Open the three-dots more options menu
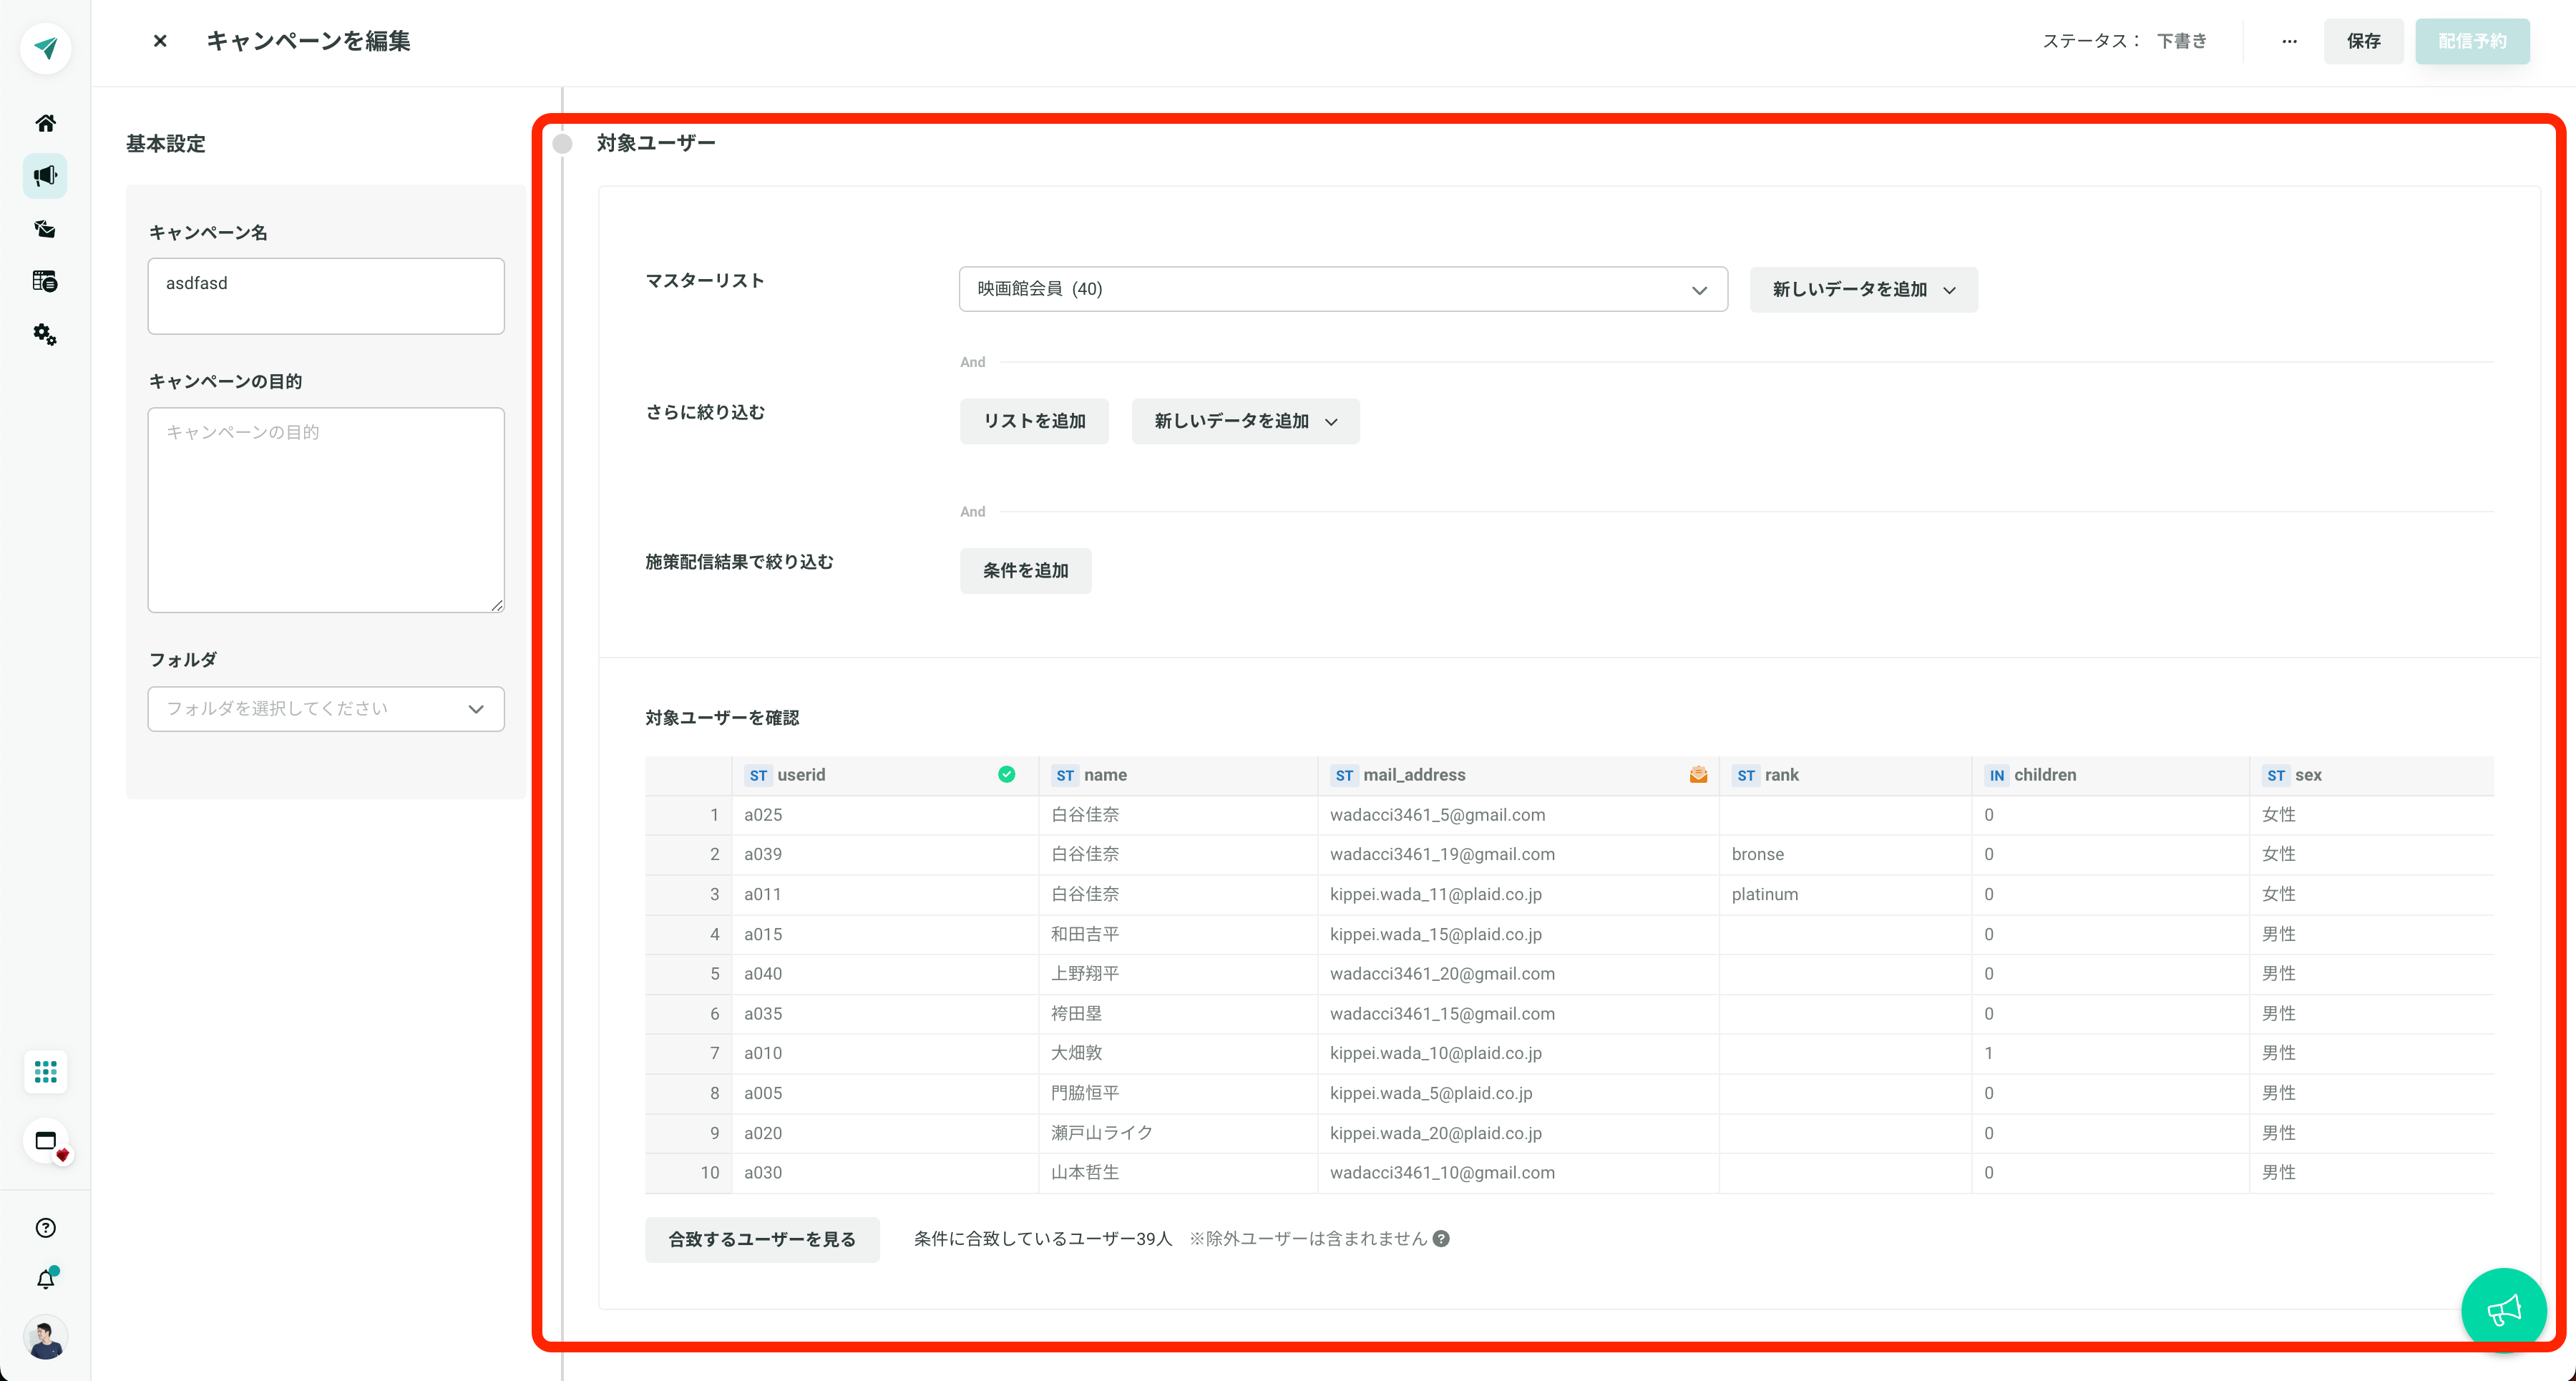Screen dimensions: 2576x1381 click(2289, 41)
